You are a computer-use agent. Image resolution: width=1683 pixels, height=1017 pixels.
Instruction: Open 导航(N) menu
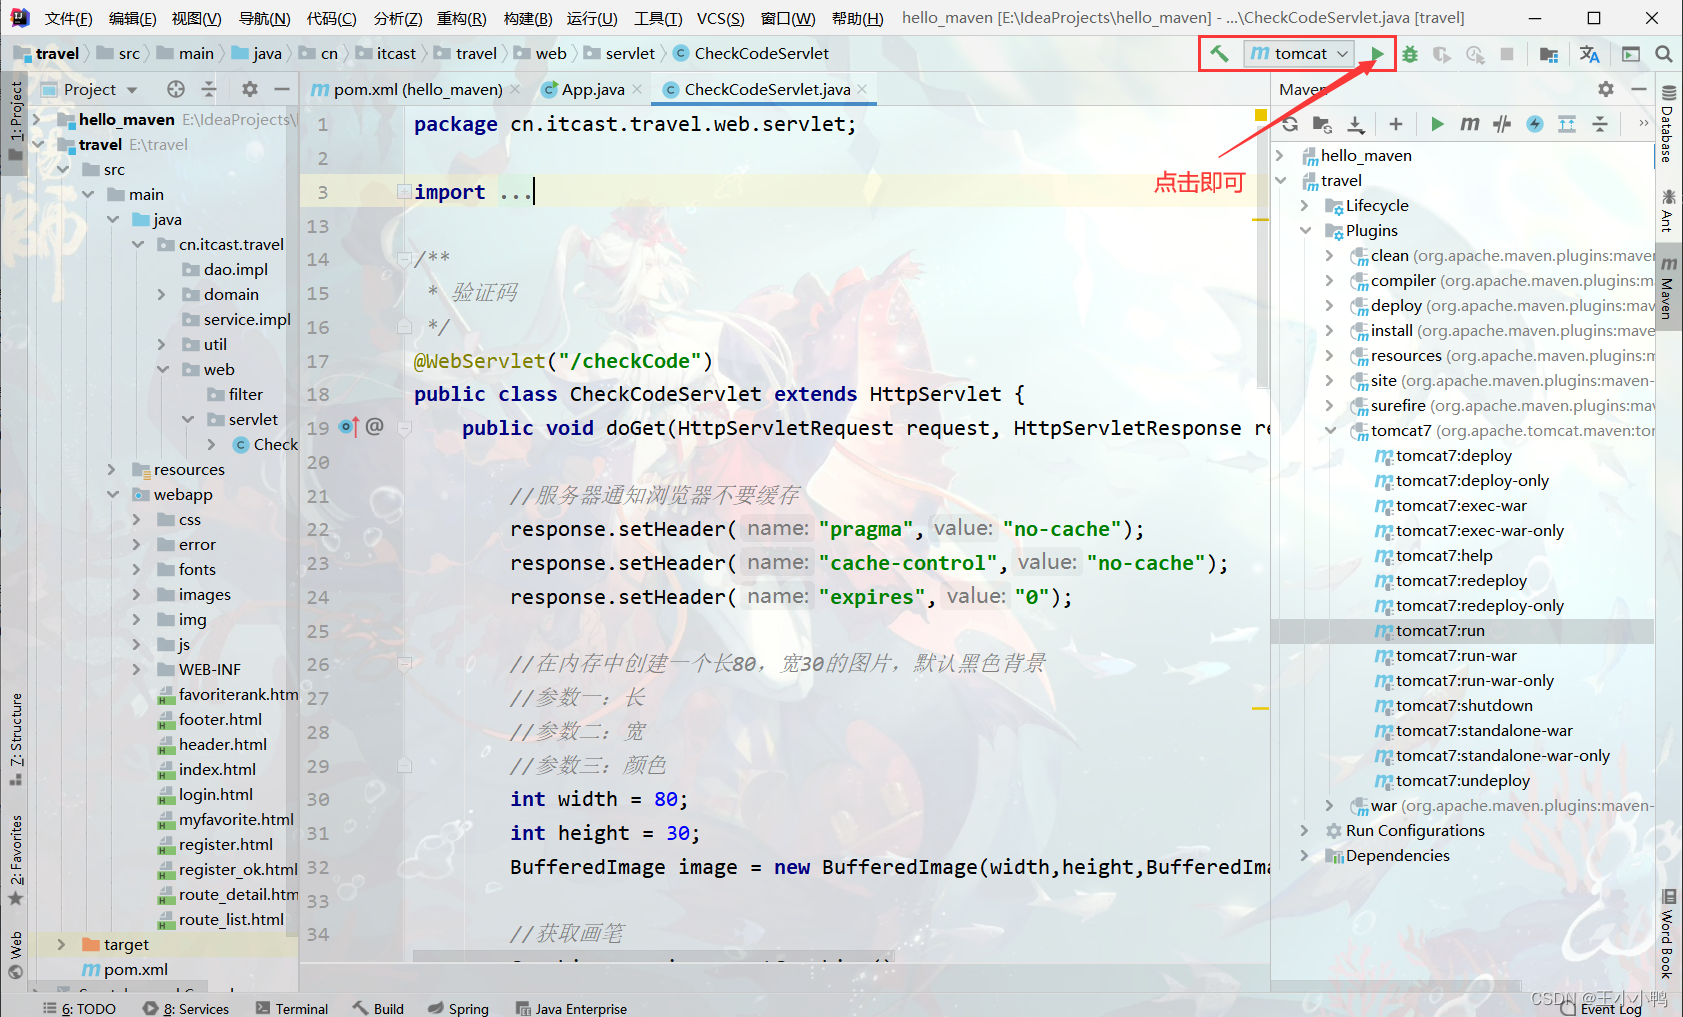coord(264,18)
